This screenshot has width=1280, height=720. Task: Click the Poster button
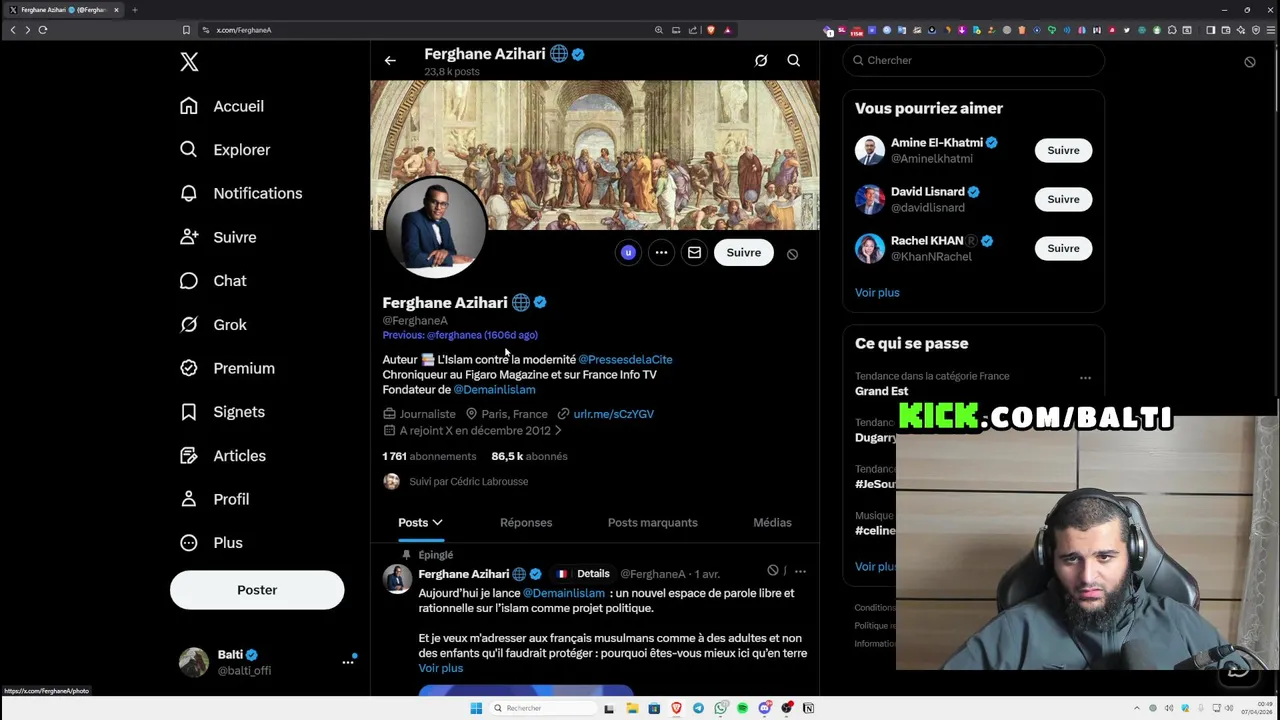pos(257,590)
